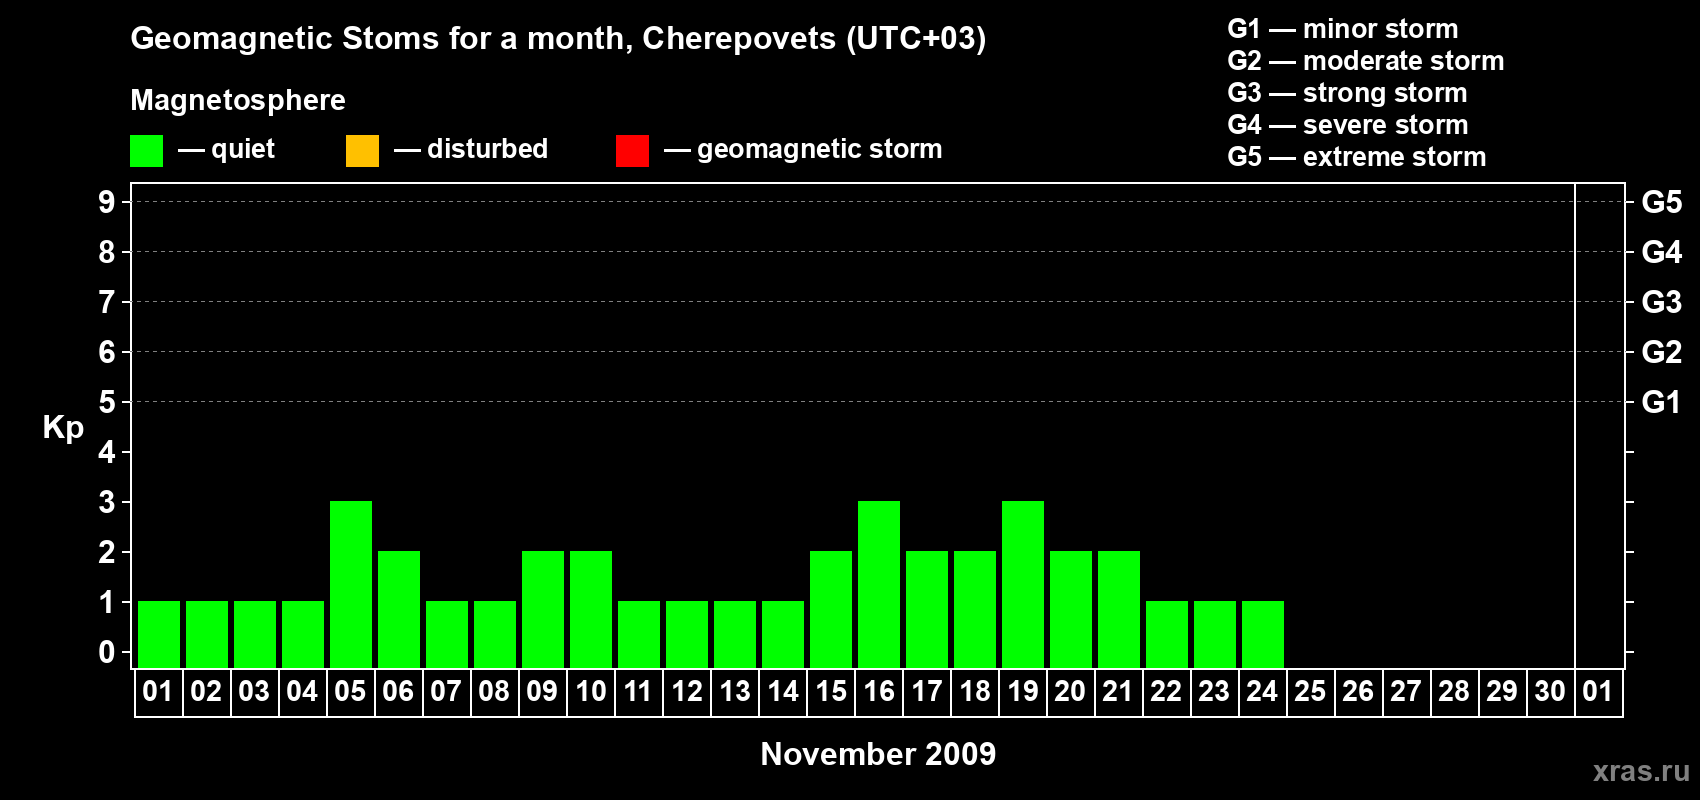Screen dimensions: 1700x800
Task: Select the day 05 bar with Kp 3
Action: pos(351,584)
